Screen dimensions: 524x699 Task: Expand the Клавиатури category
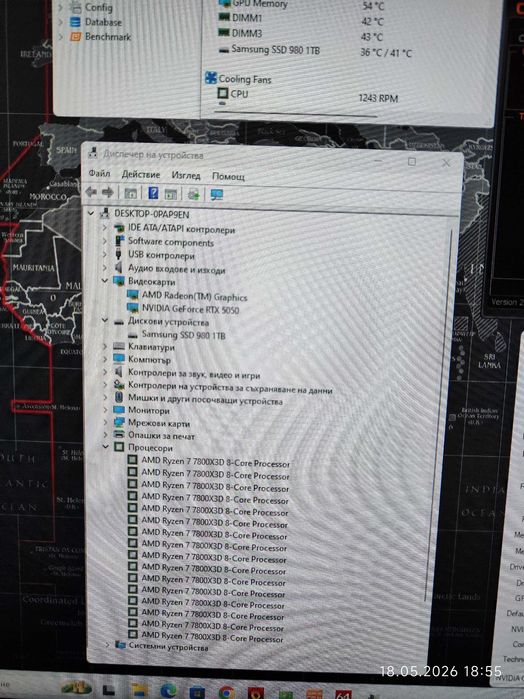click(x=105, y=346)
